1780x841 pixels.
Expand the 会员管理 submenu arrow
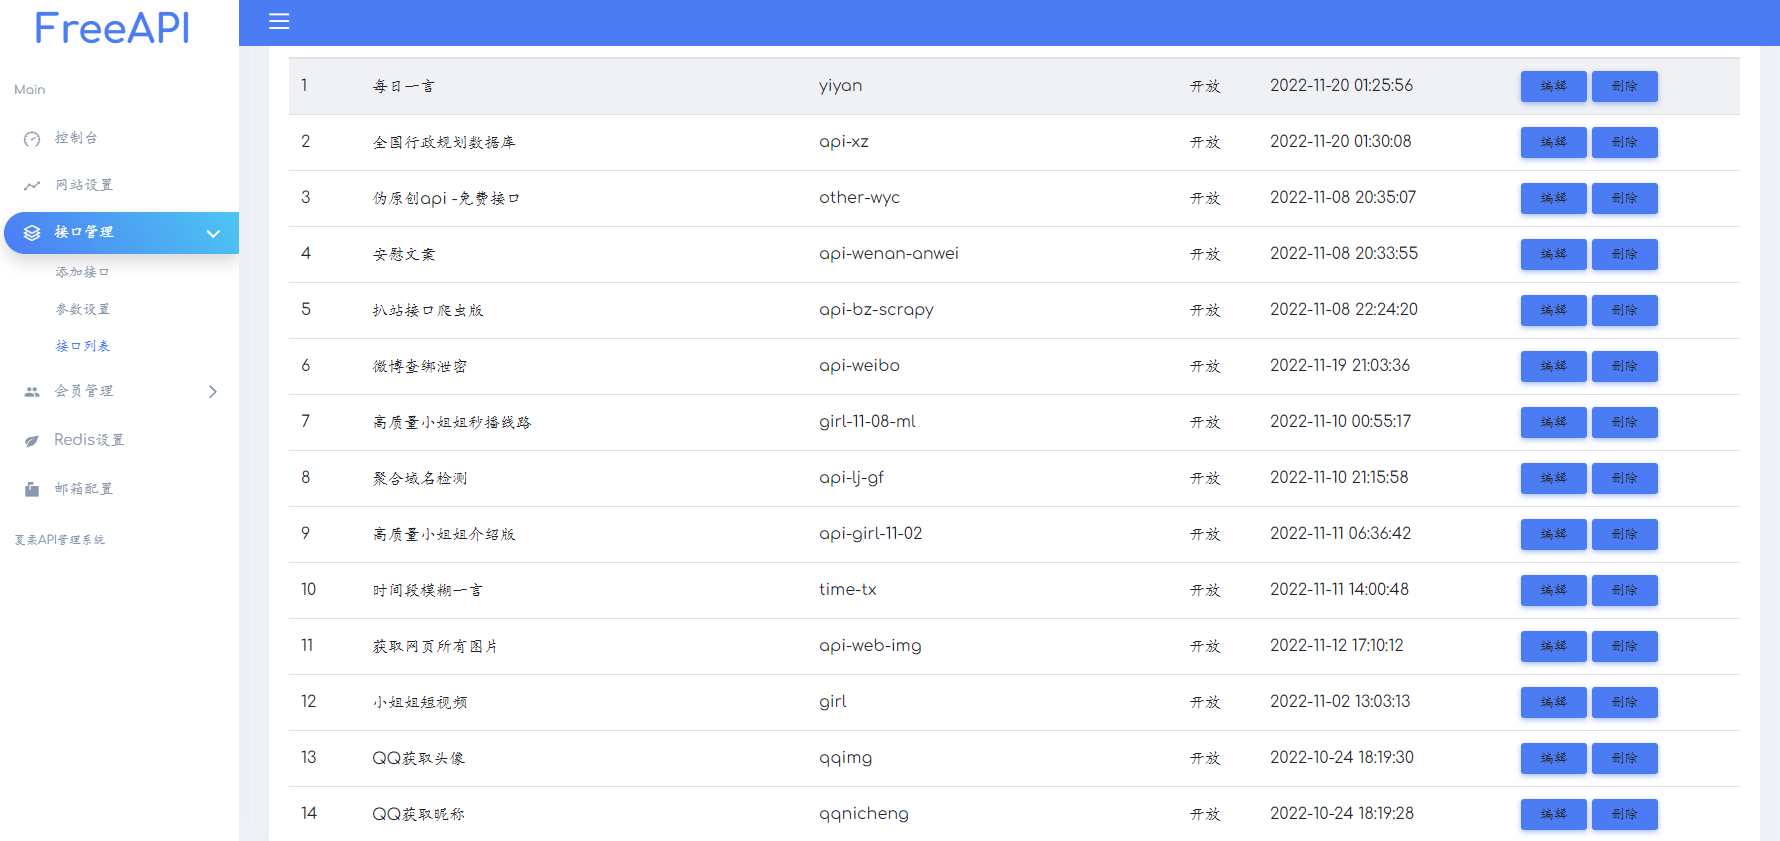click(212, 392)
